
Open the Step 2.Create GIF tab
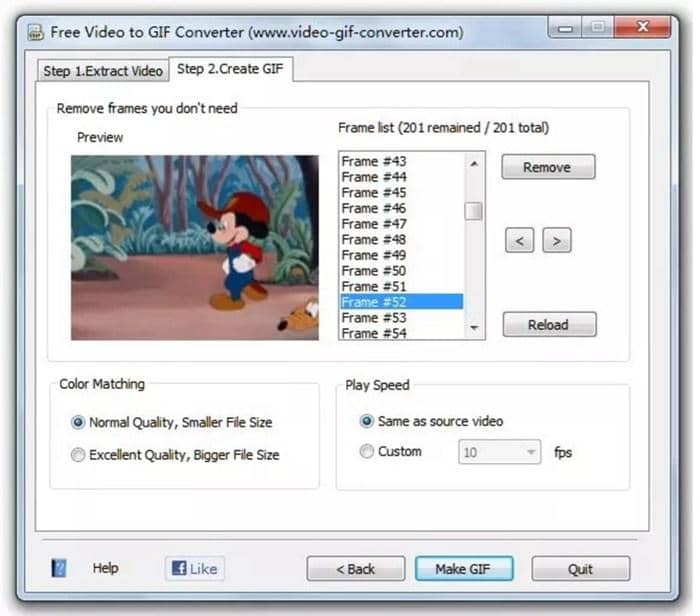pyautogui.click(x=230, y=69)
